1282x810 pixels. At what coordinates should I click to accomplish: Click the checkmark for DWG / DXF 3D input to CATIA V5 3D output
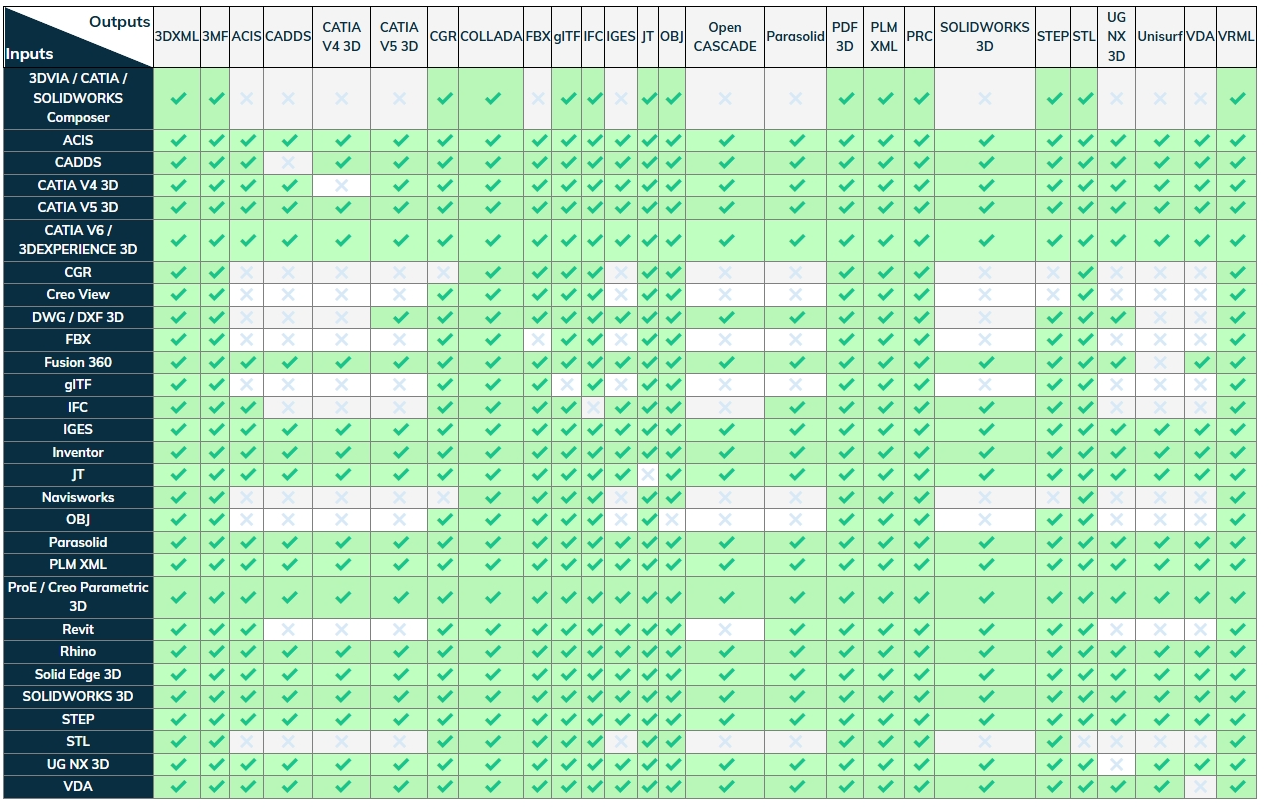click(x=400, y=317)
